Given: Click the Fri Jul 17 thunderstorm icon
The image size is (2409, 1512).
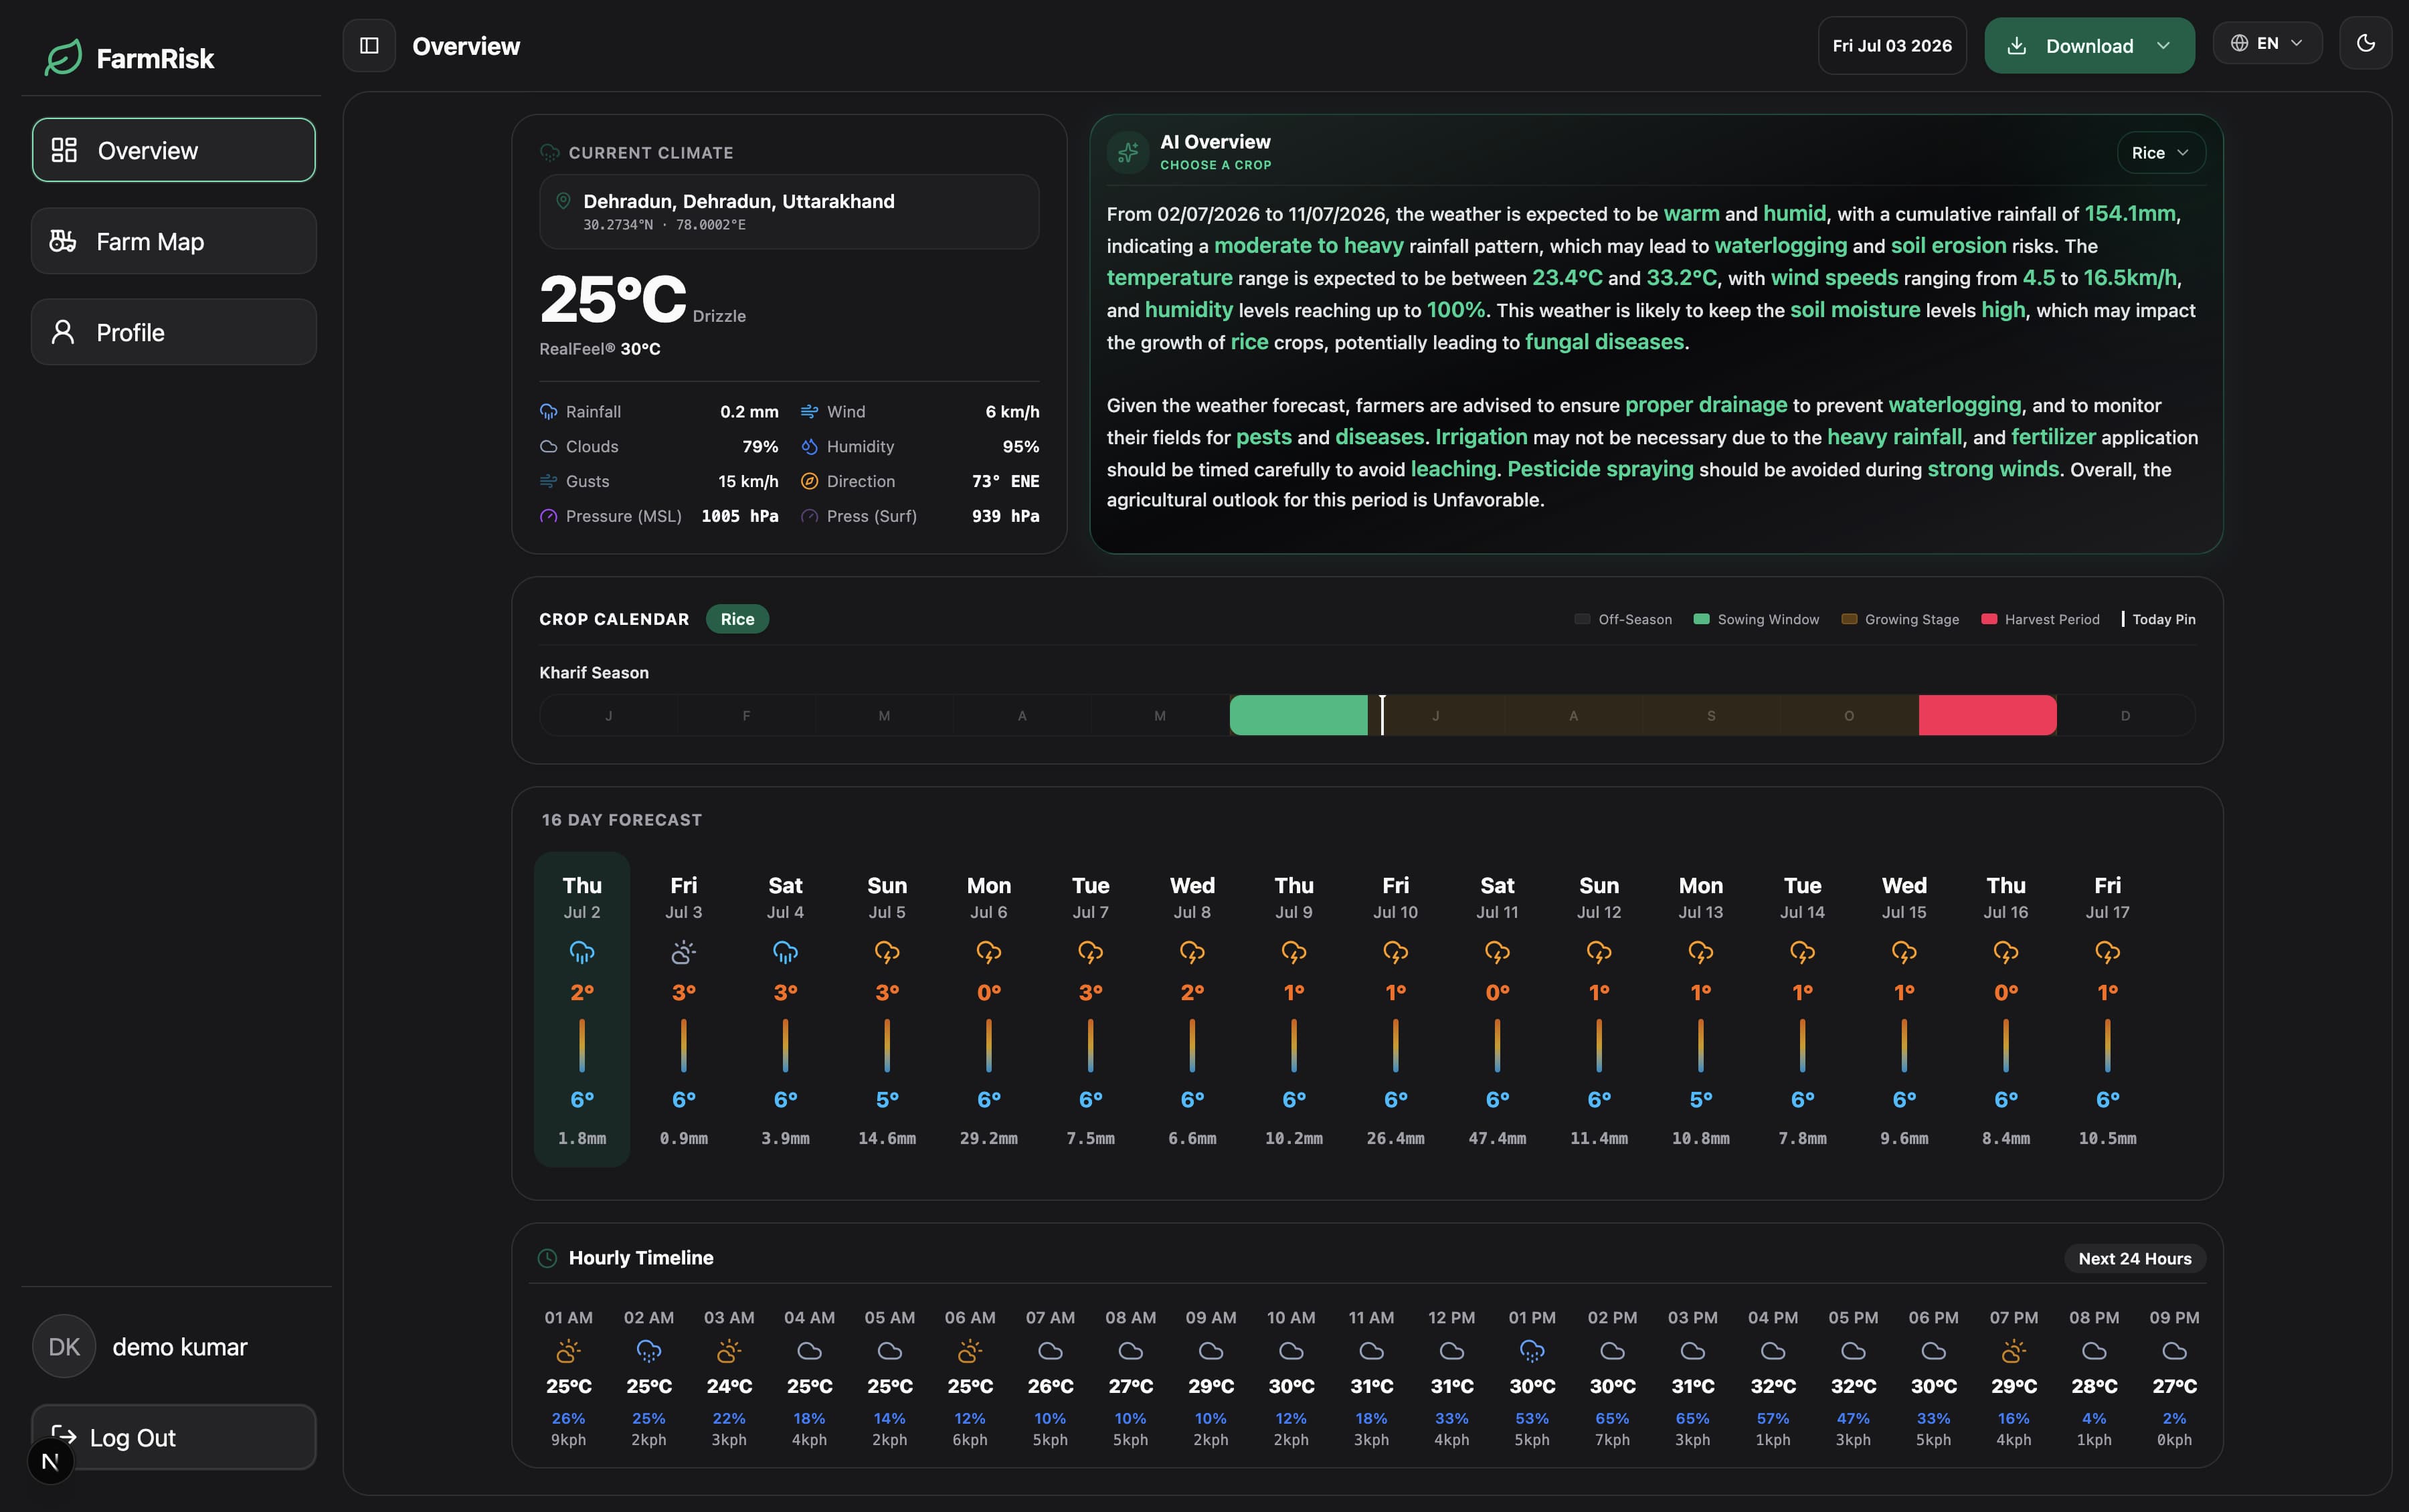Looking at the screenshot, I should (x=2107, y=953).
